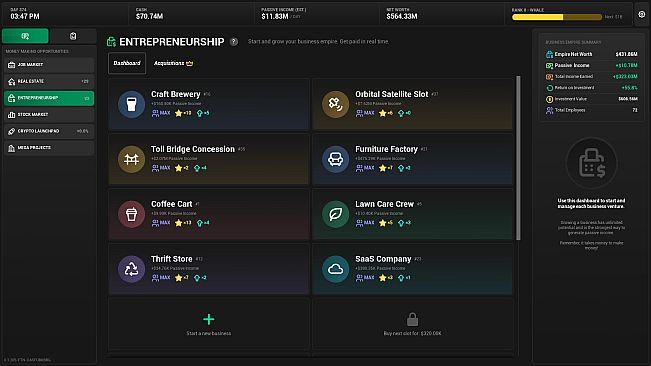Click the star rating icon on Craft Brewery

[179, 113]
